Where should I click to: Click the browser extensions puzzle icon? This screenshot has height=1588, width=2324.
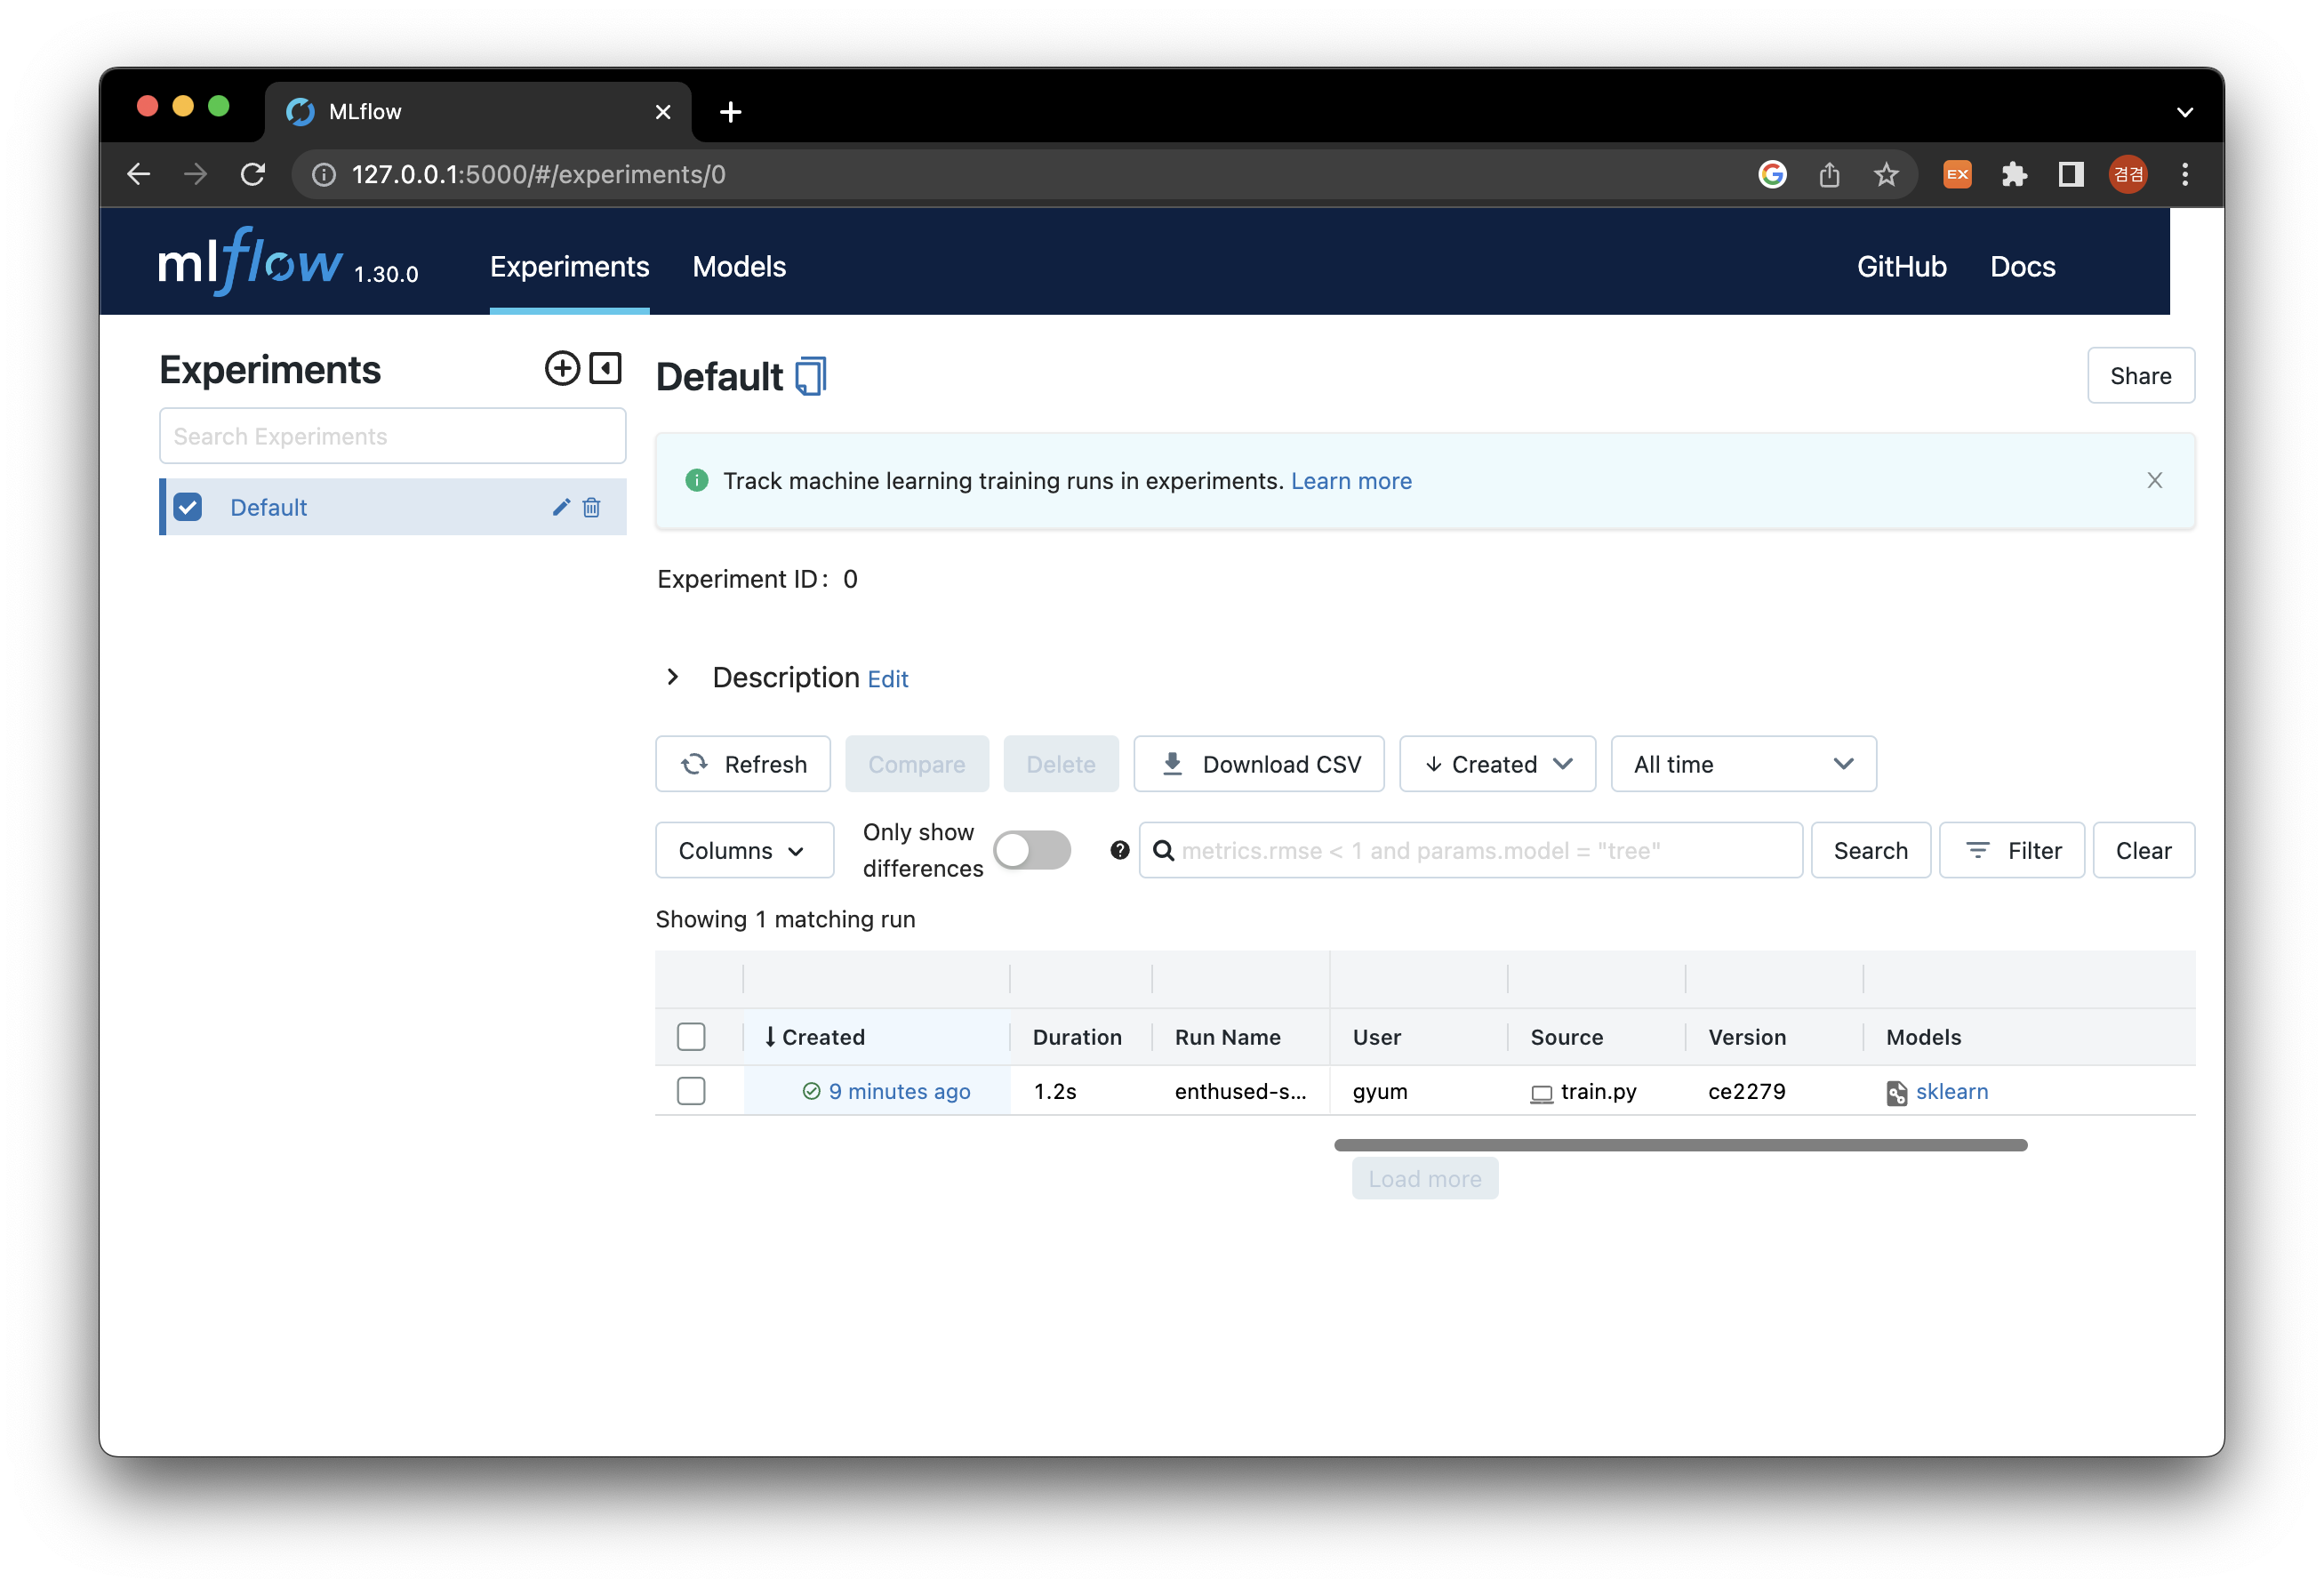(x=2014, y=175)
